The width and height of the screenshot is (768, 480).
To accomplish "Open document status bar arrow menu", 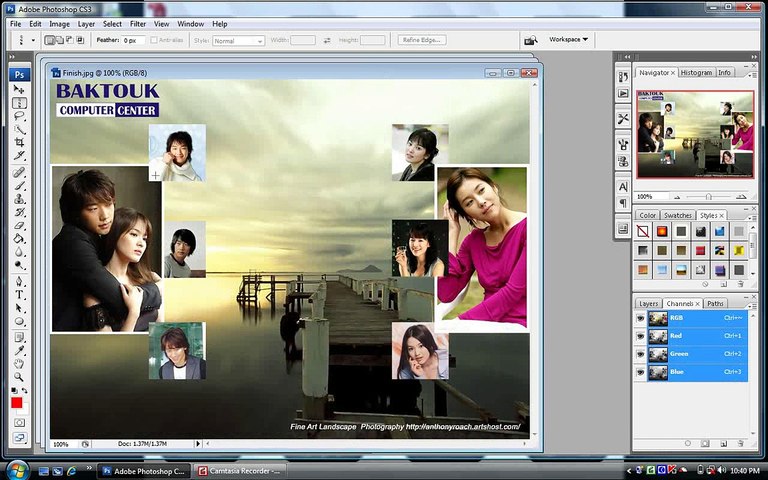I will coord(198,444).
